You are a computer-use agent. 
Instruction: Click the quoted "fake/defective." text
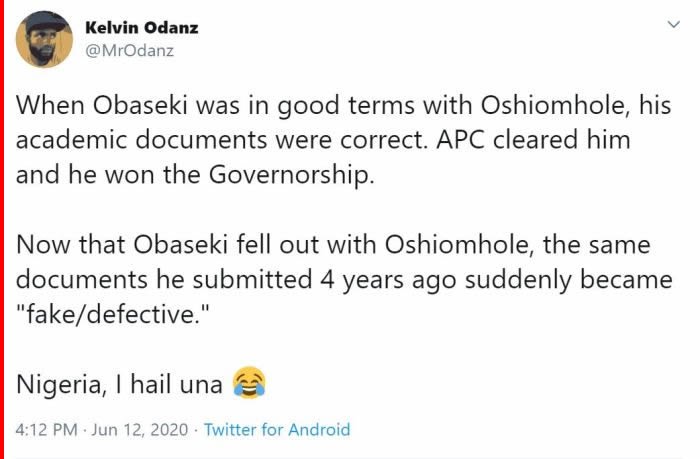(112, 314)
